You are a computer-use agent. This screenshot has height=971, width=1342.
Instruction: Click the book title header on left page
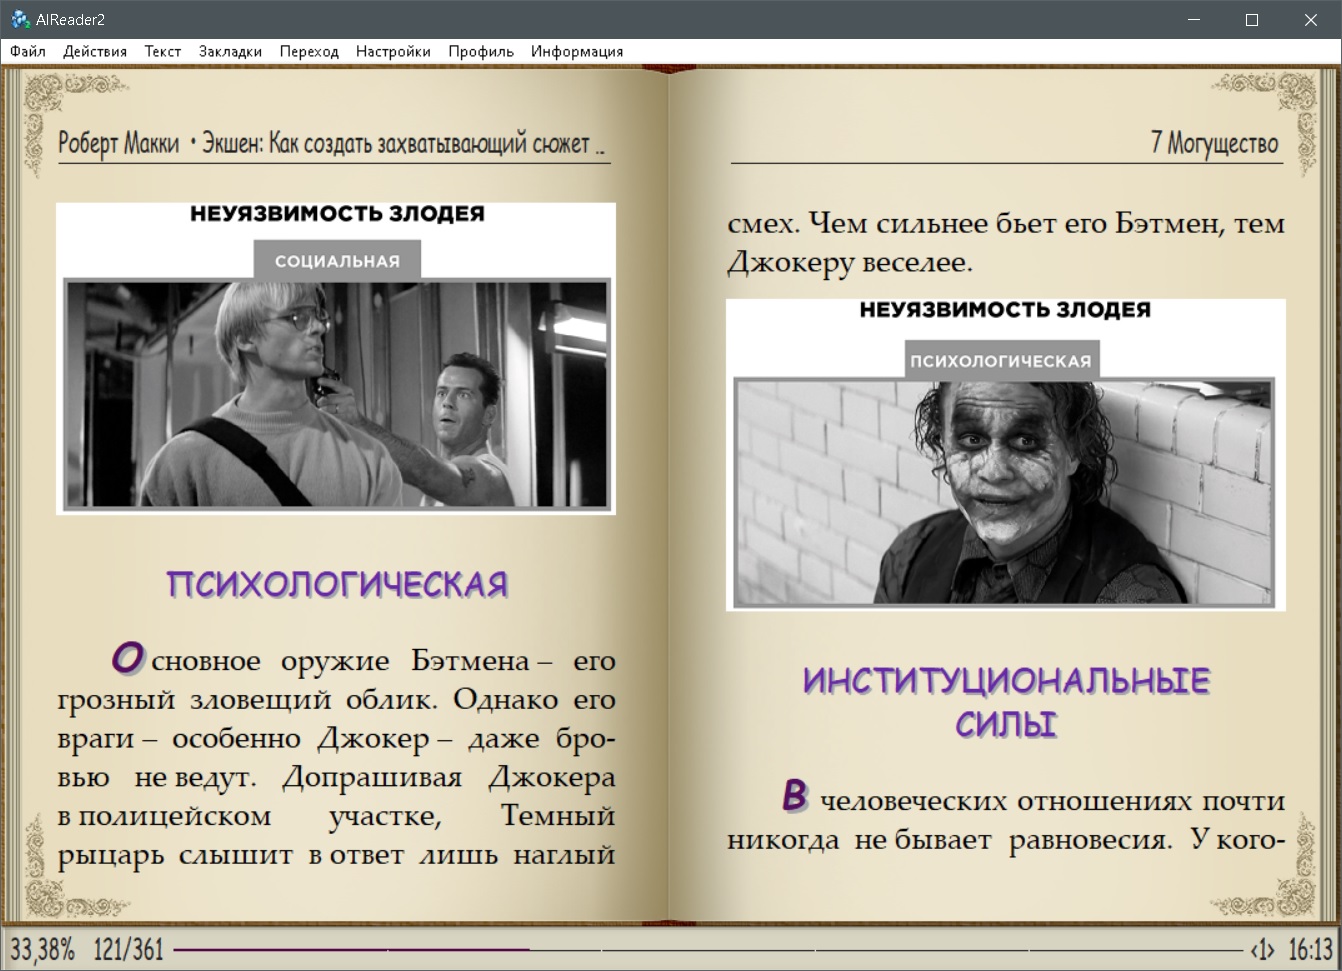pyautogui.click(x=332, y=143)
